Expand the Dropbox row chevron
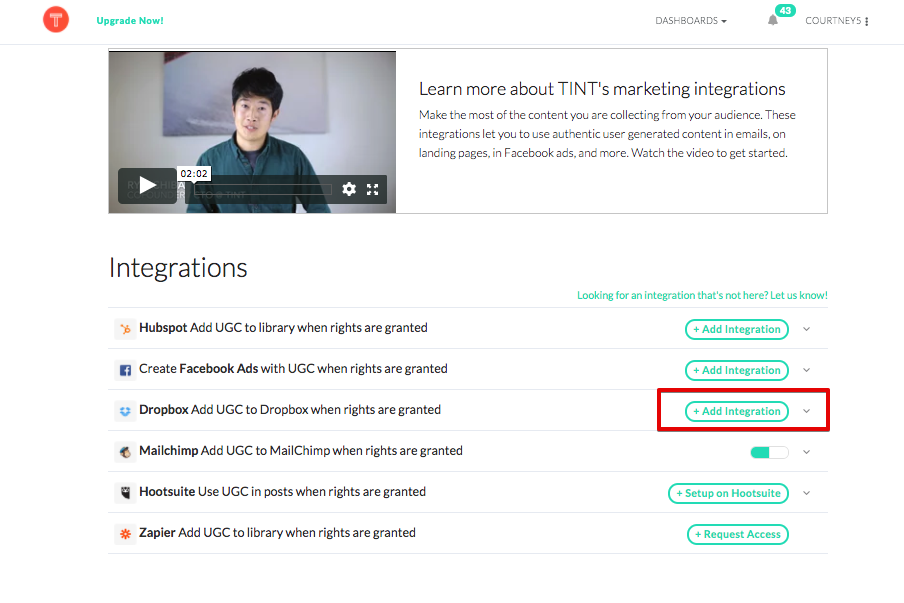This screenshot has width=904, height=603. click(x=807, y=411)
